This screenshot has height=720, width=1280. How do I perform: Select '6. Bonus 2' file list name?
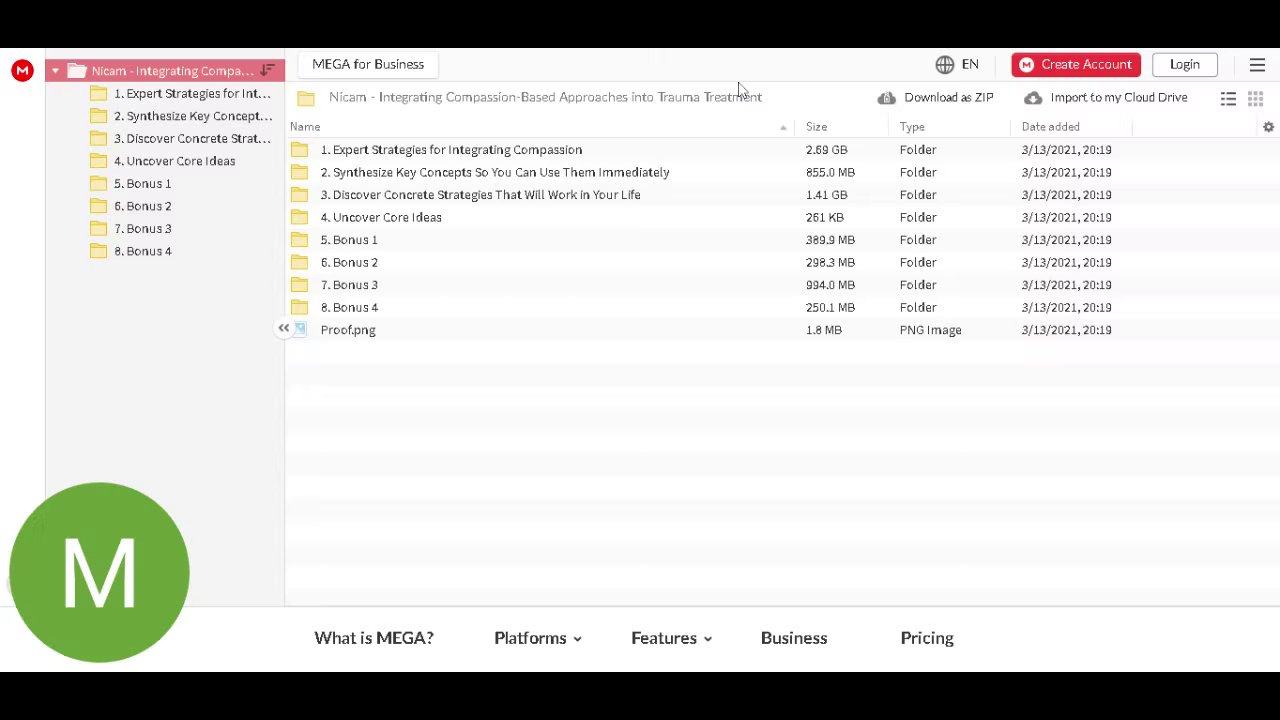pyautogui.click(x=349, y=262)
